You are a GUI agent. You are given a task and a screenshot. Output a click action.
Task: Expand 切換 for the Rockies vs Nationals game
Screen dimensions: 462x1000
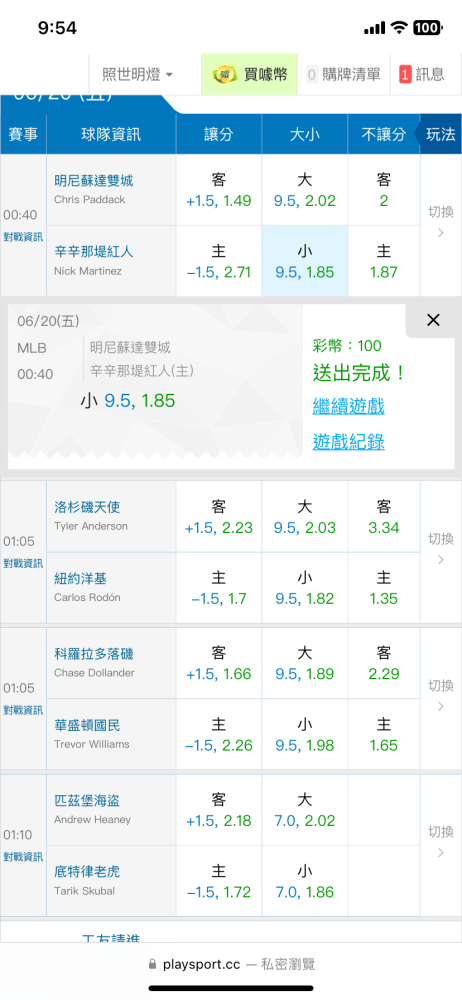tap(441, 695)
